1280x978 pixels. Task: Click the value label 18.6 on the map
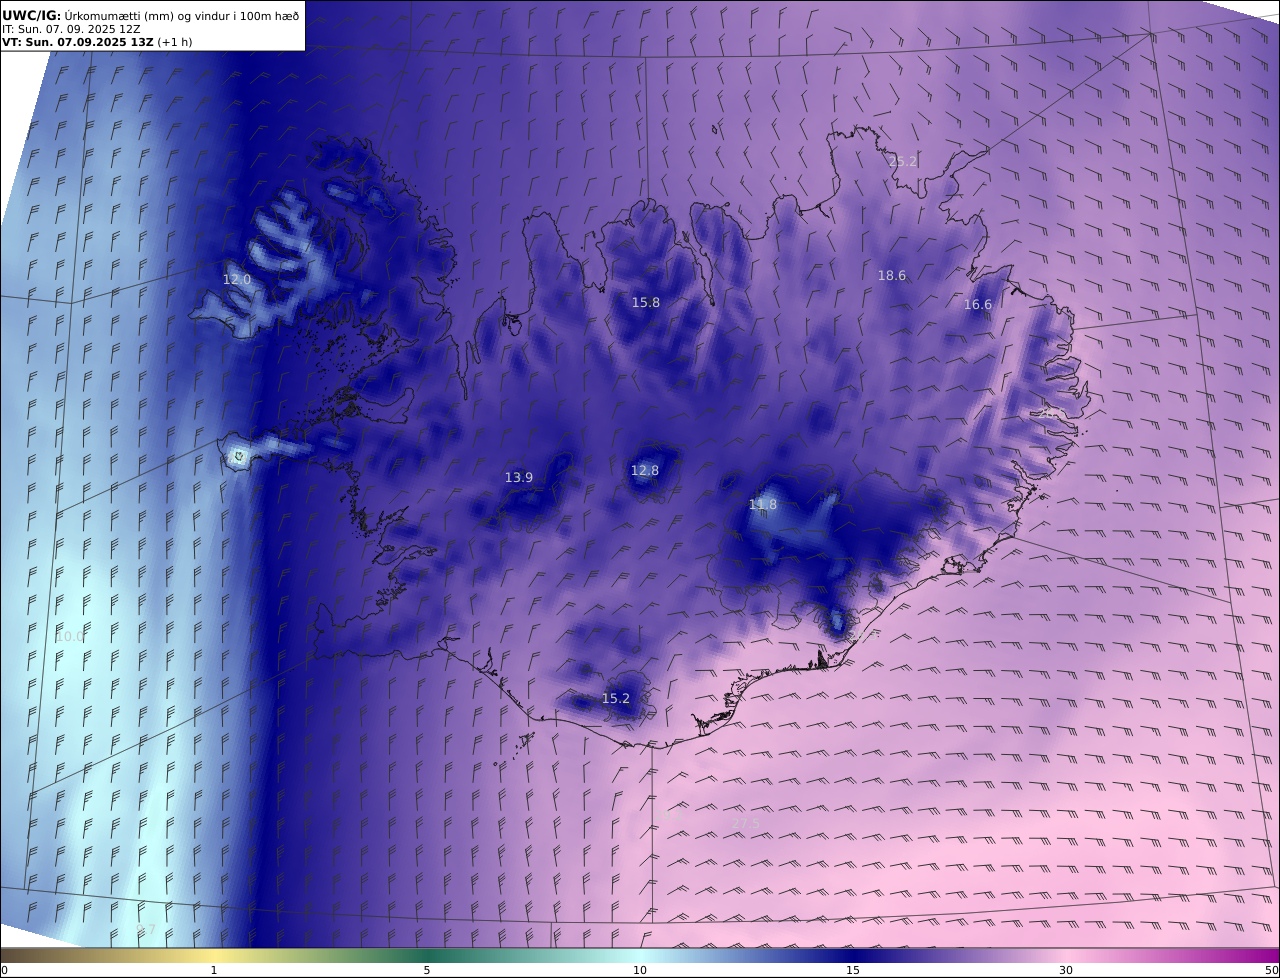[x=892, y=275]
